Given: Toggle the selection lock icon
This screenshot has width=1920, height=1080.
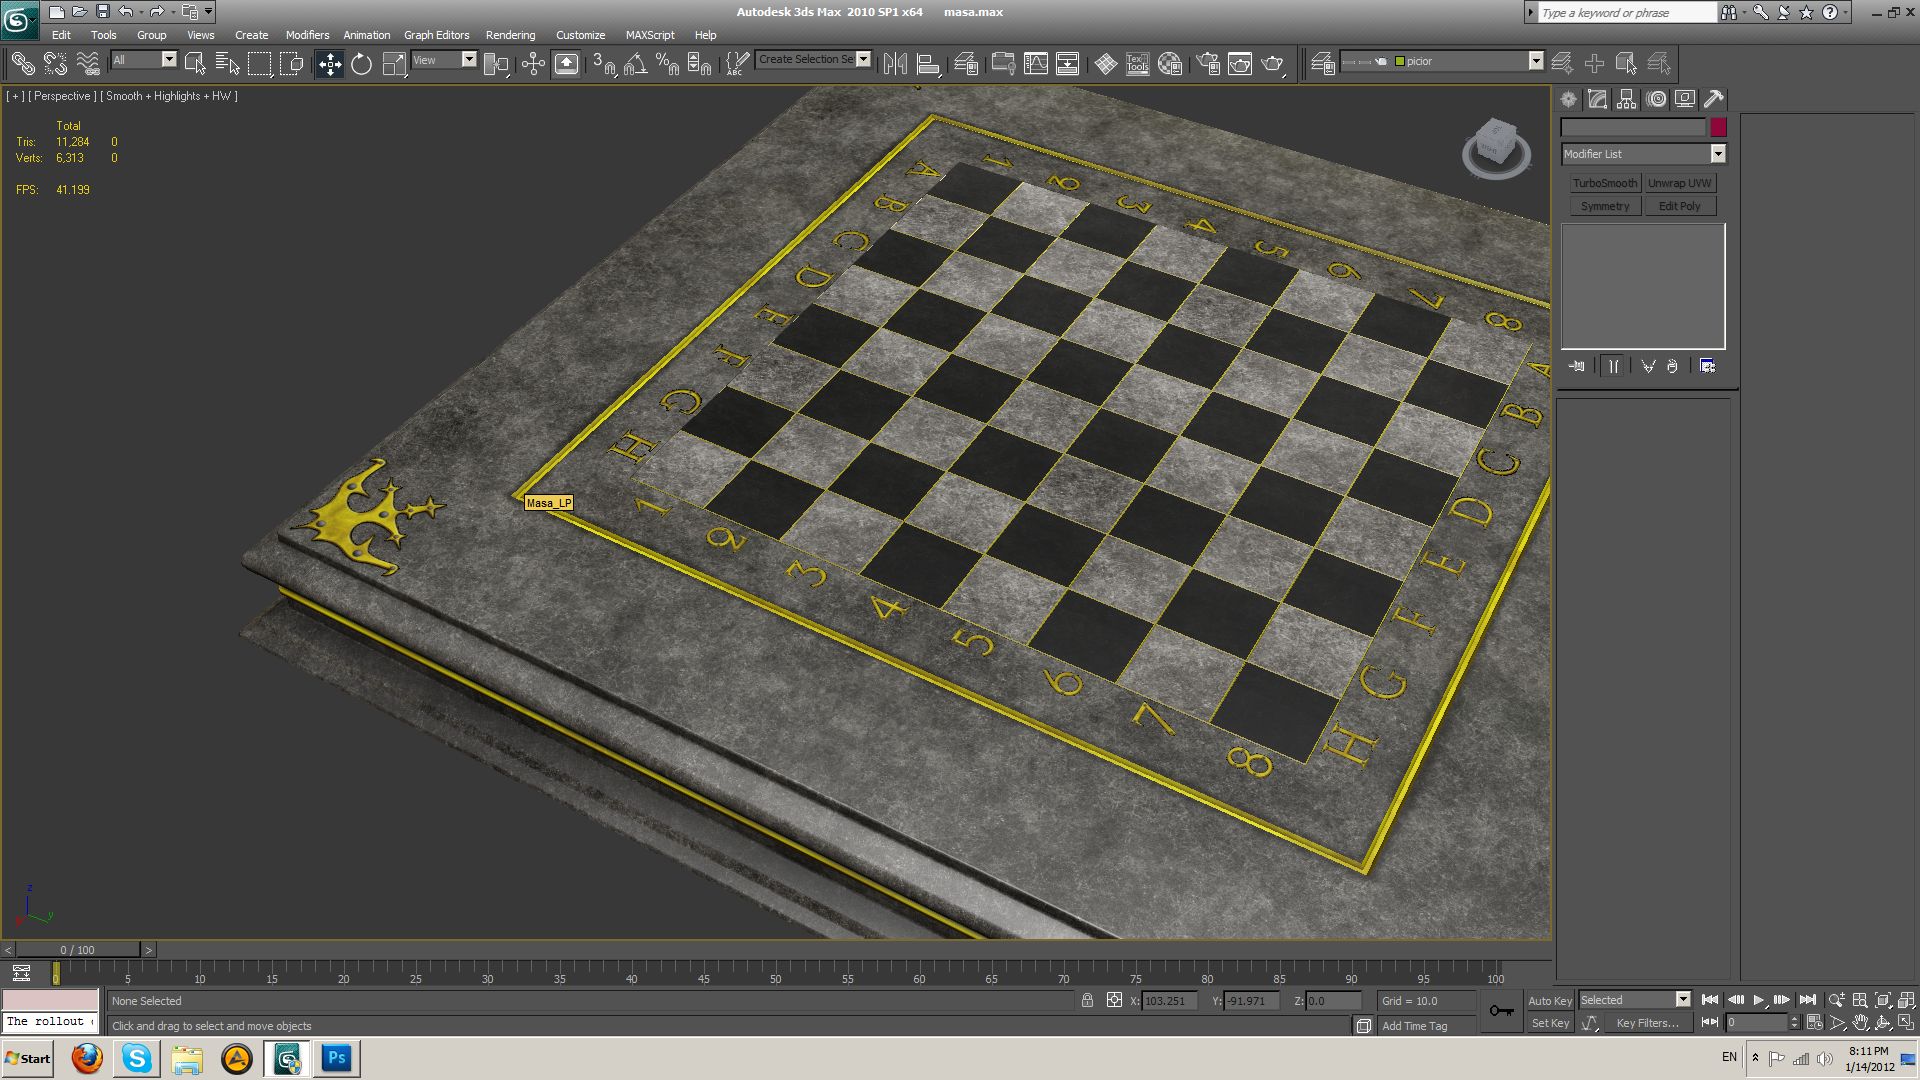Looking at the screenshot, I should (1087, 1000).
